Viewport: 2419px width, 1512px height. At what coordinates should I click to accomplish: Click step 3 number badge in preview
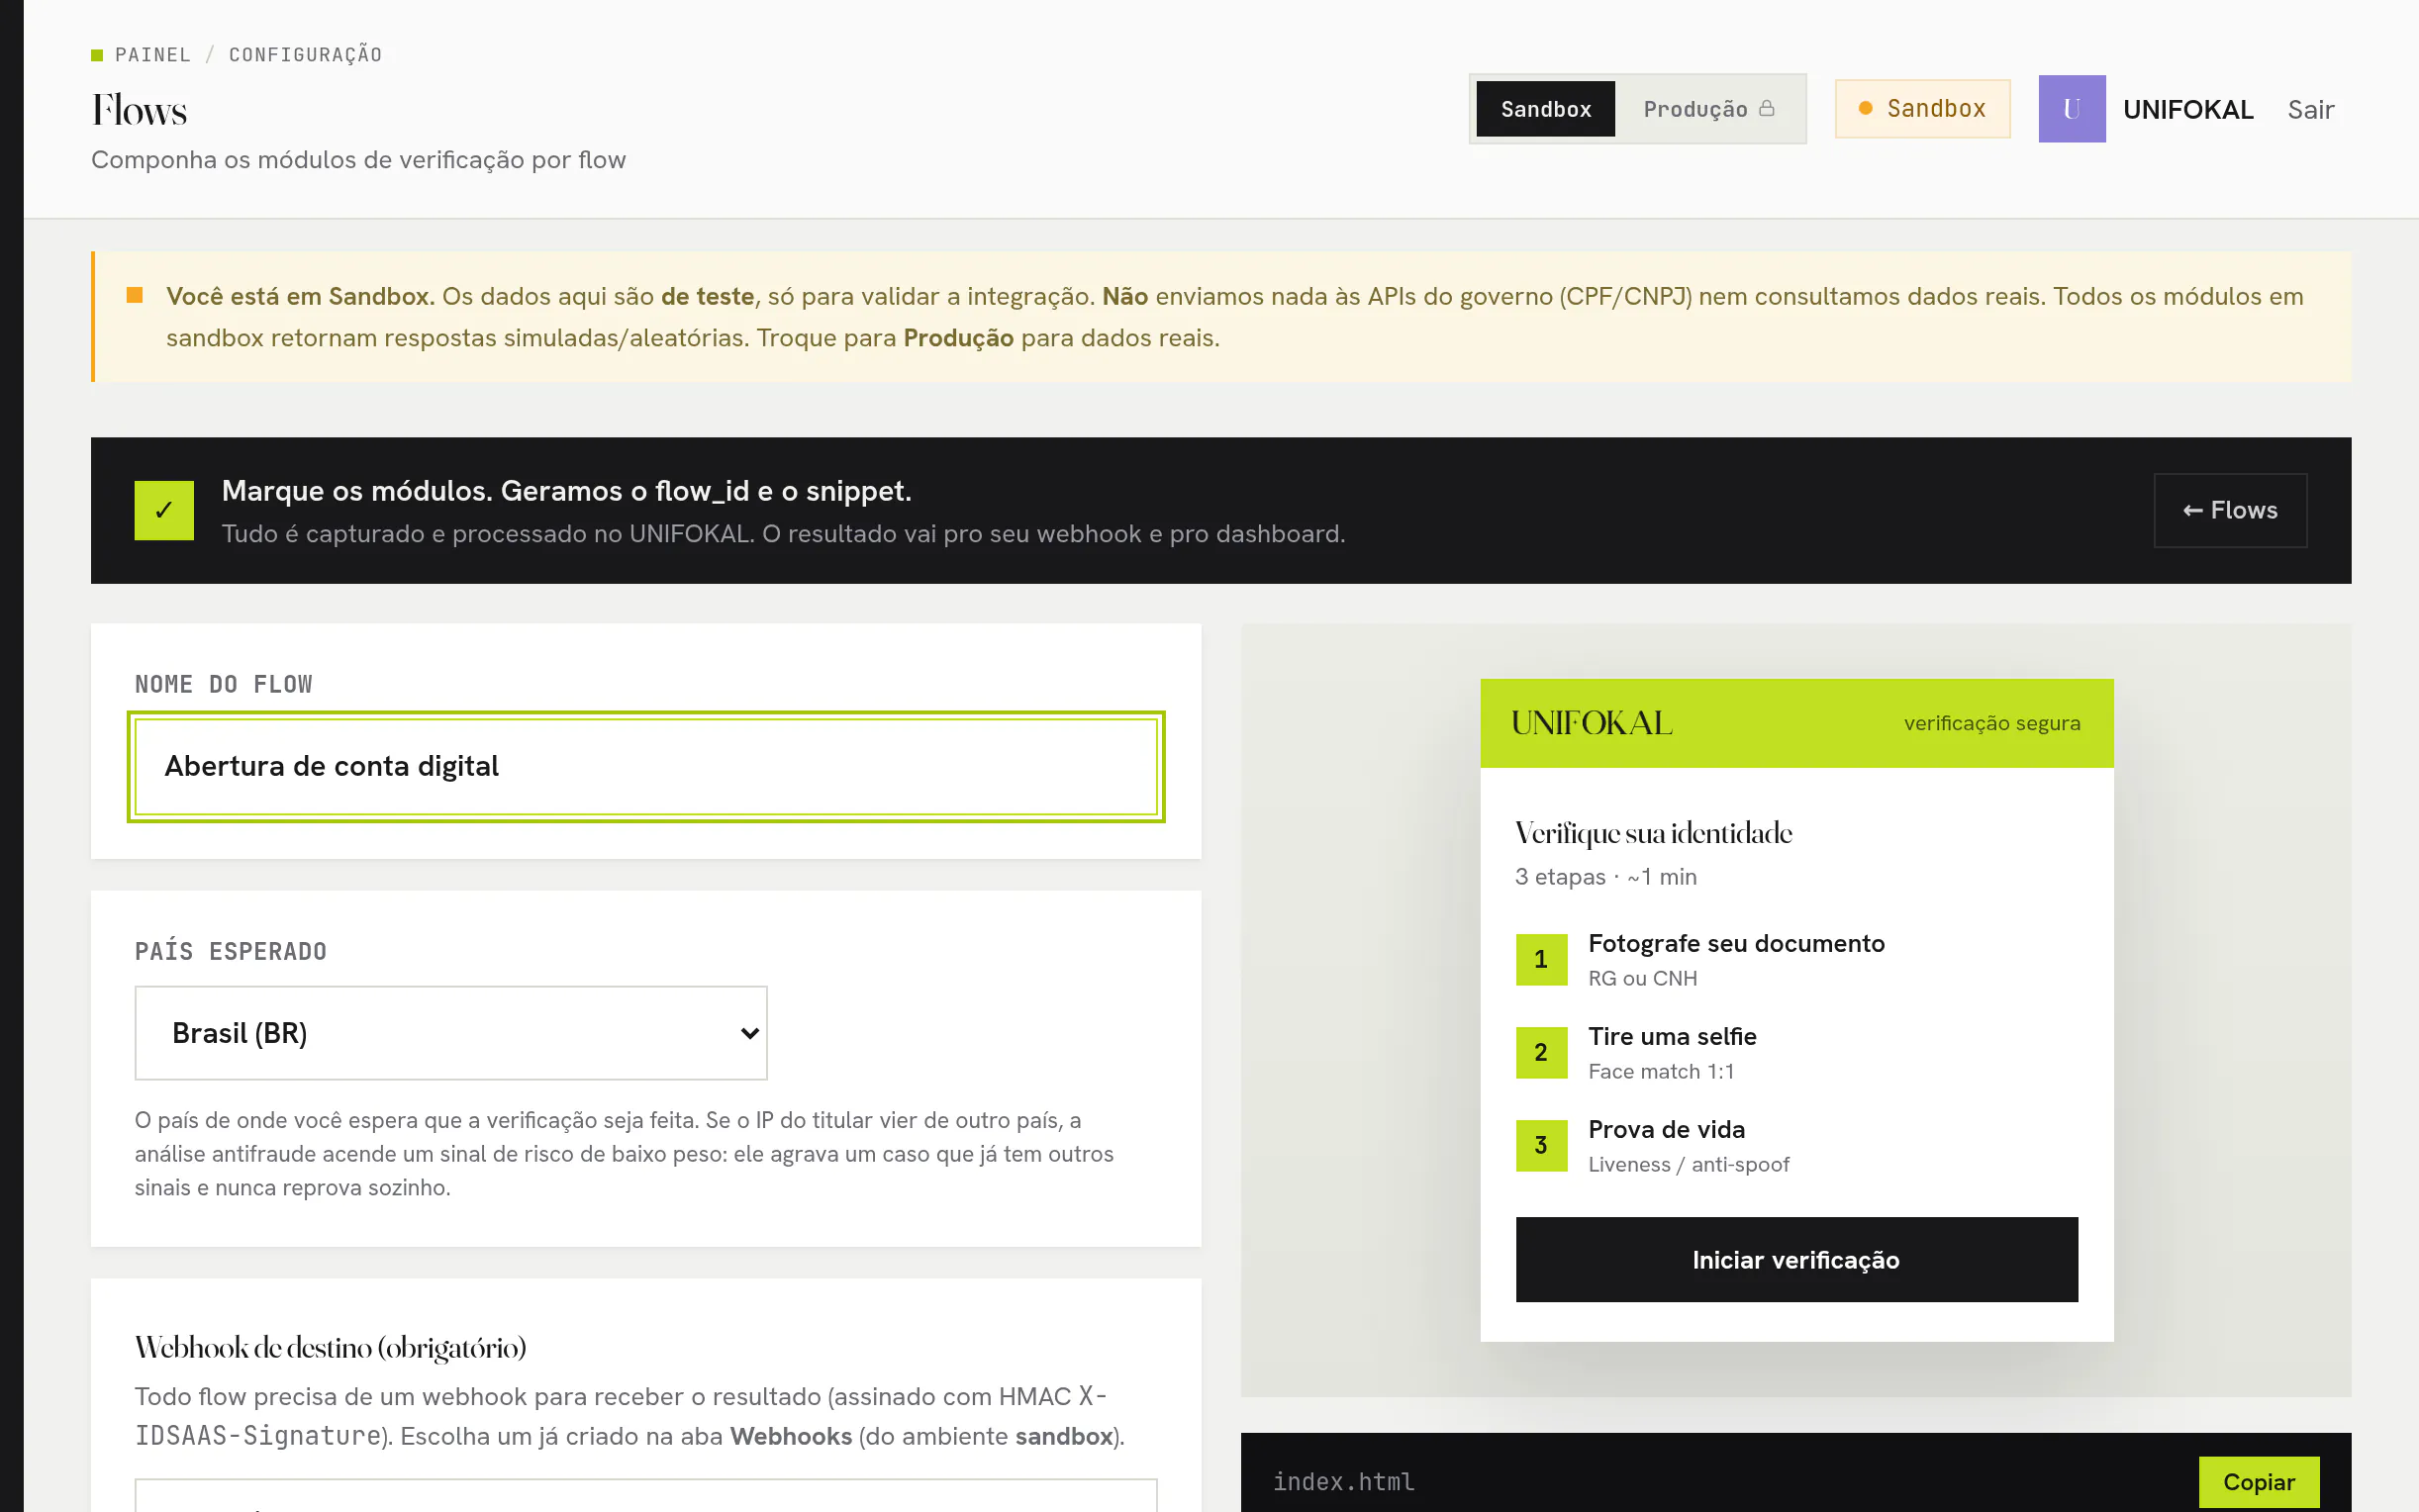(x=1541, y=1145)
